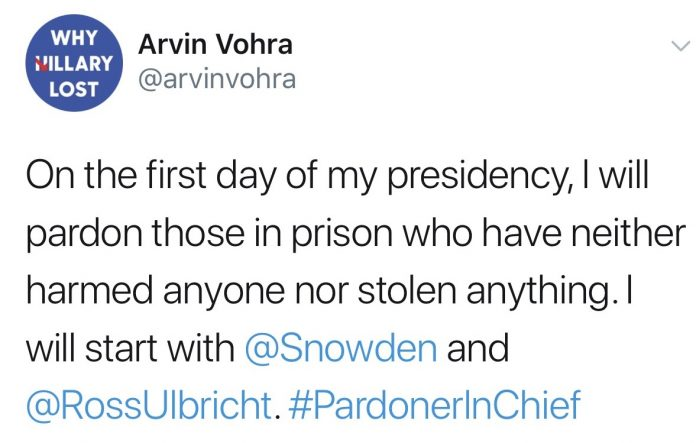Viewport: 696px width, 443px height.
Task: Click the word LOST in avatar
Action: coord(74,89)
